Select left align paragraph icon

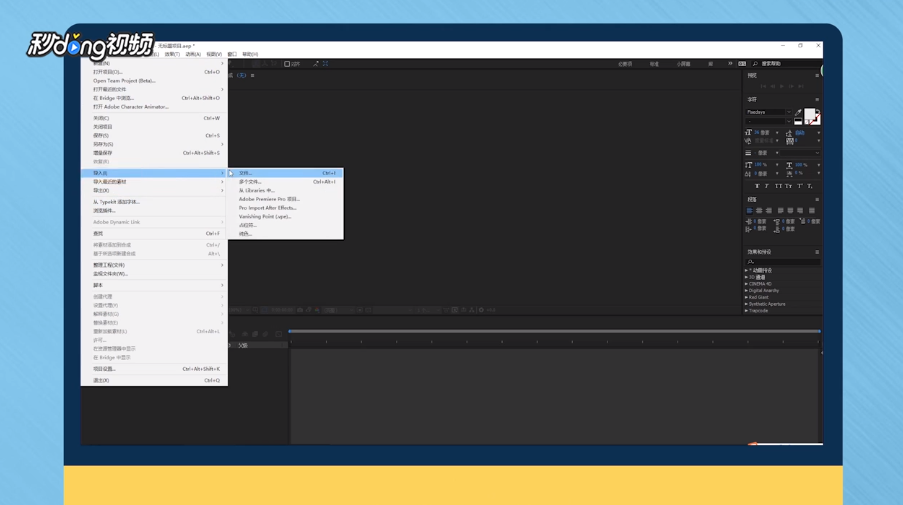(749, 211)
